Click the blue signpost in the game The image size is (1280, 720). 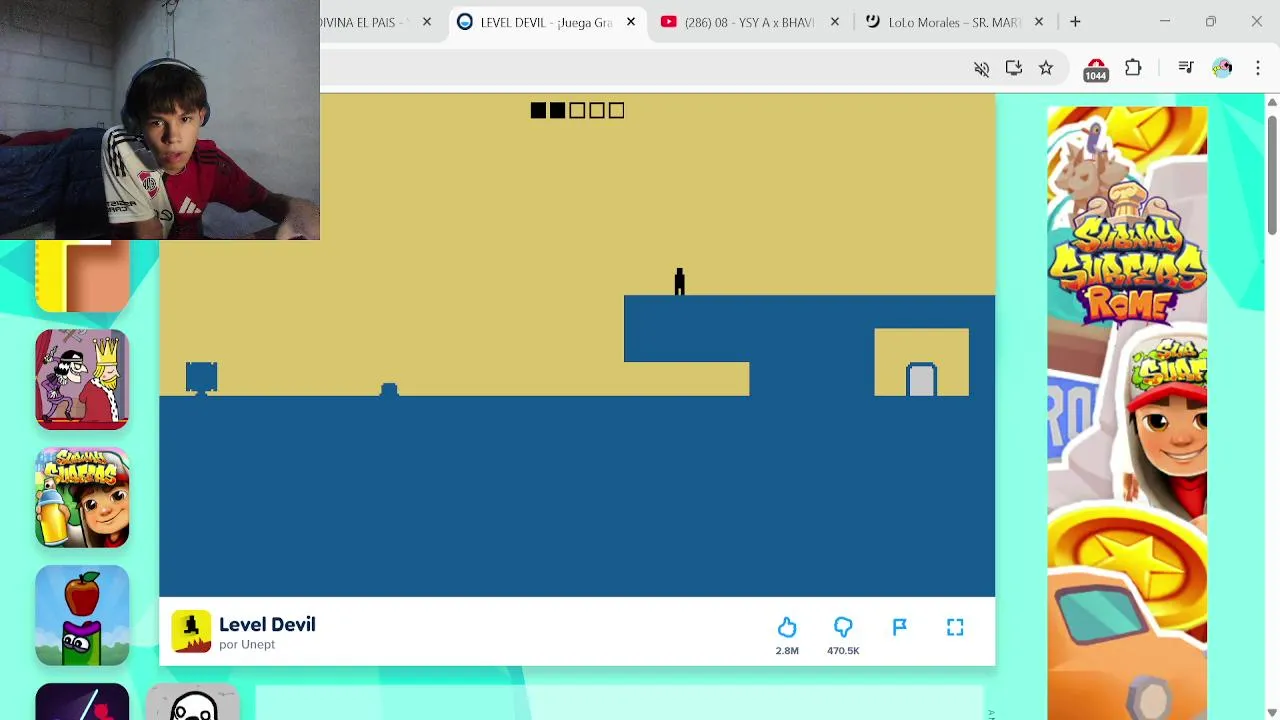[x=201, y=378]
